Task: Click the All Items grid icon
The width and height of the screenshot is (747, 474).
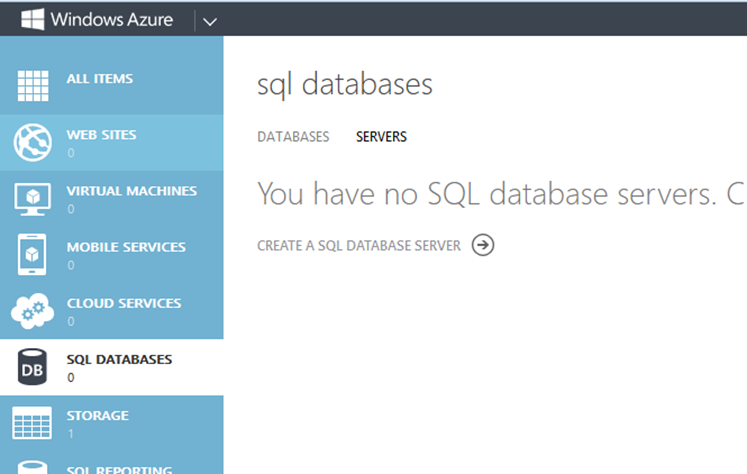Action: pyautogui.click(x=33, y=86)
